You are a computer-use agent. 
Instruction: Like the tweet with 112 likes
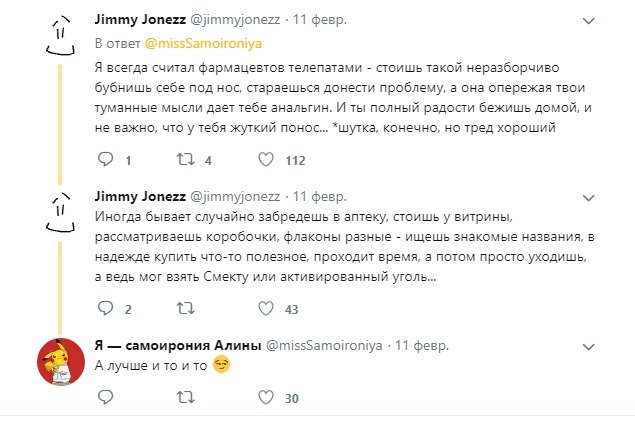point(266,160)
